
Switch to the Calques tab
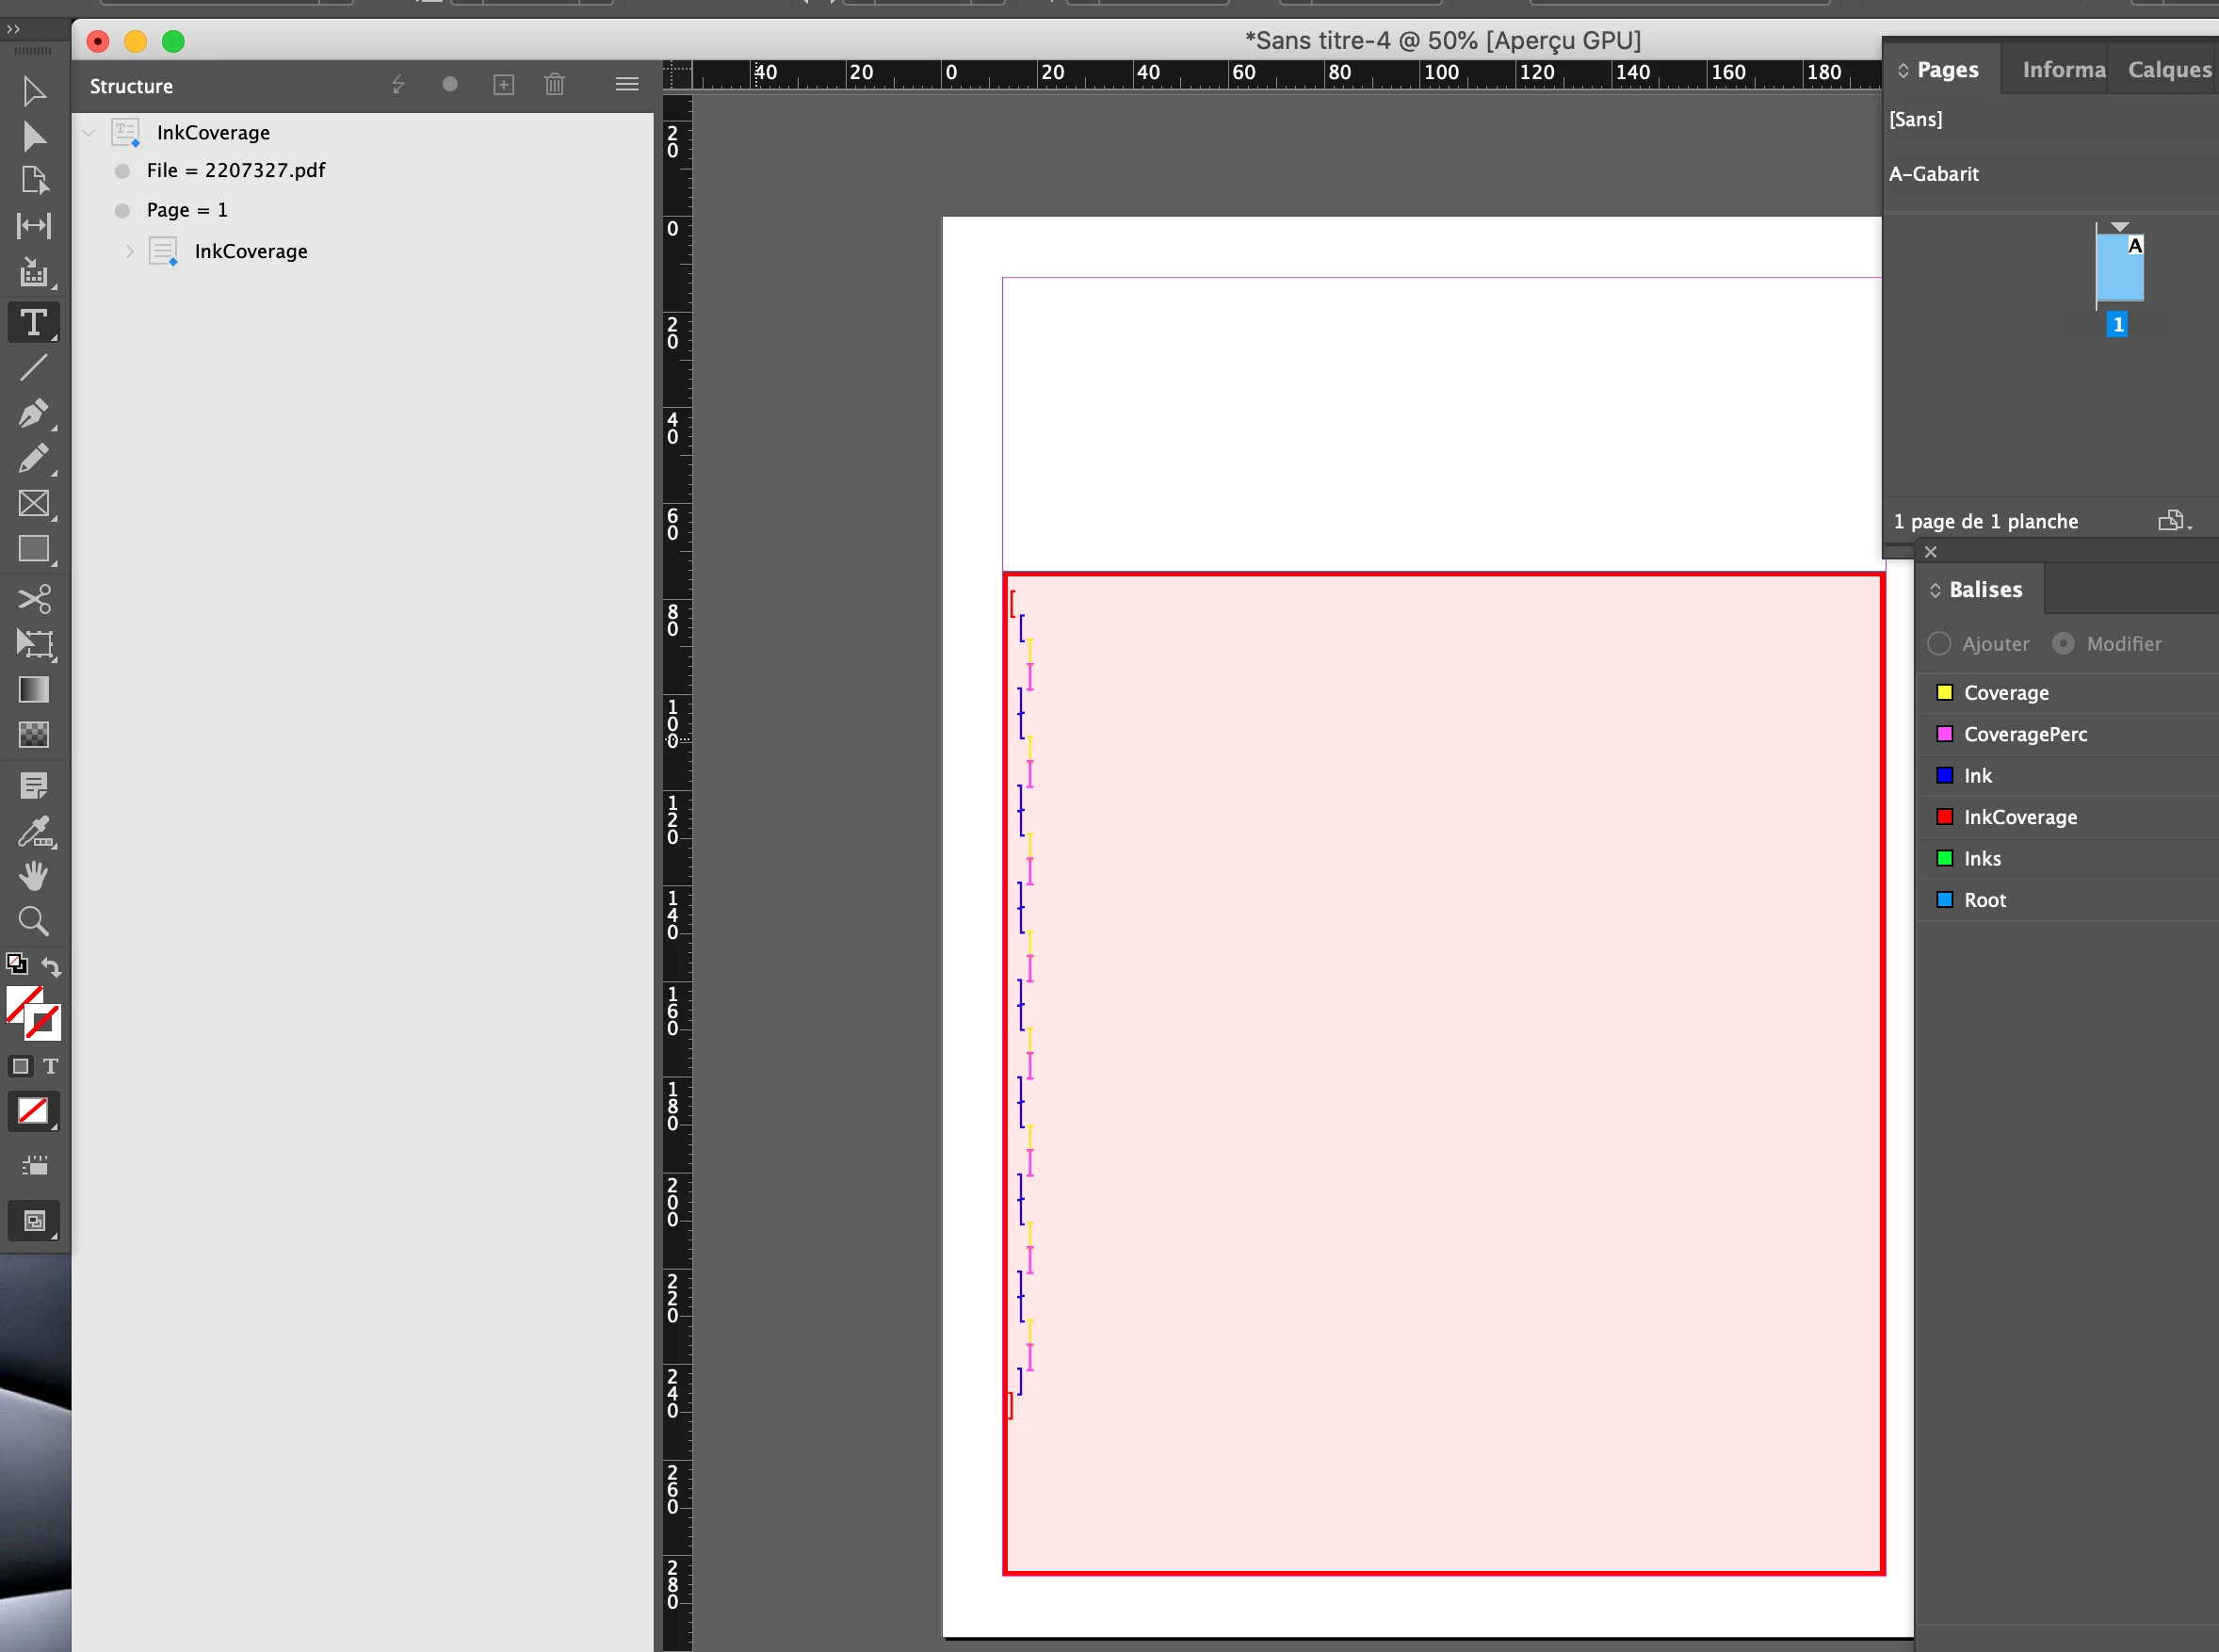(2168, 70)
